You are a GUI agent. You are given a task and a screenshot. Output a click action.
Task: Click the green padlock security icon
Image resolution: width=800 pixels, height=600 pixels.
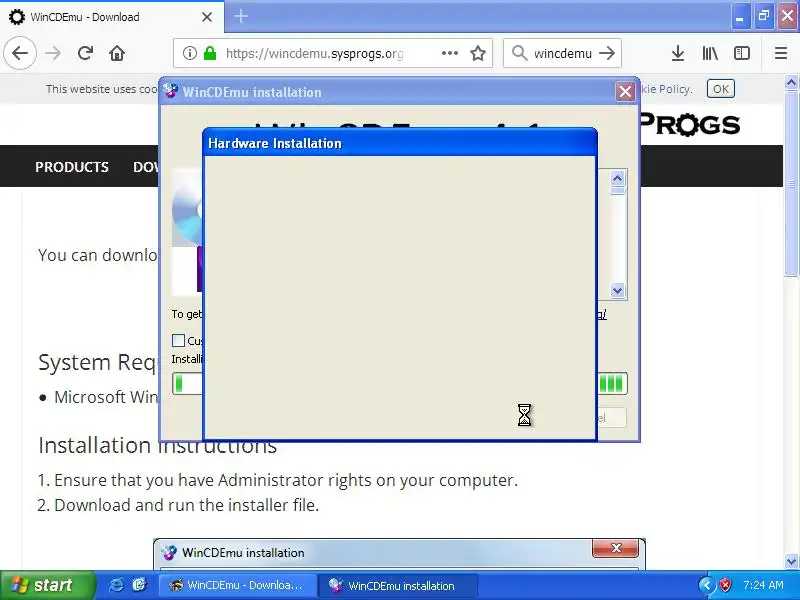click(x=210, y=53)
